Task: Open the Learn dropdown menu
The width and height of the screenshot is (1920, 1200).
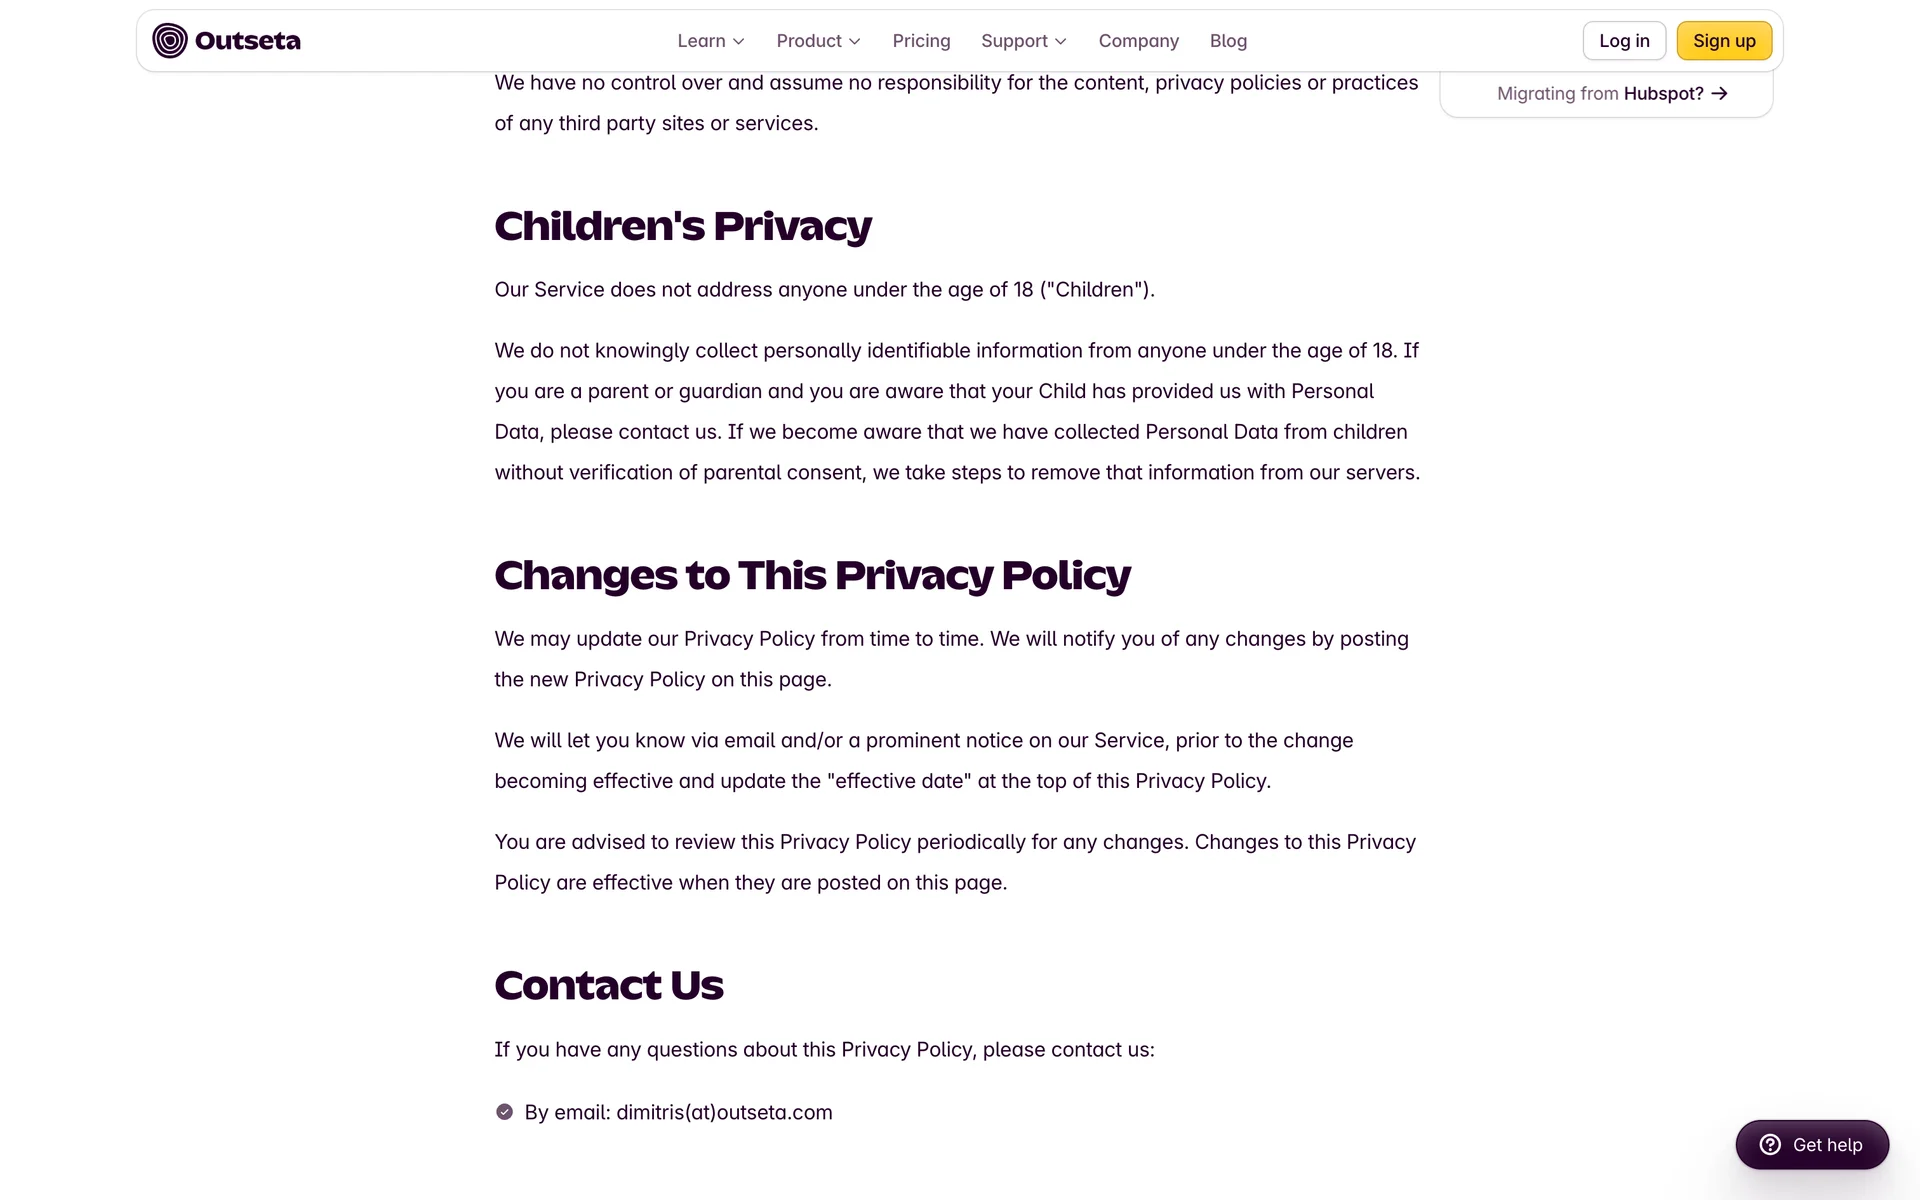Action: coord(702,41)
